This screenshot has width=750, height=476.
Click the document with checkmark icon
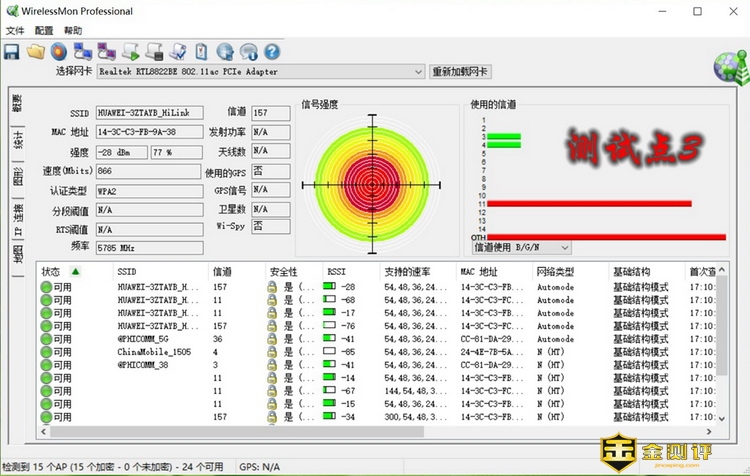coord(178,51)
